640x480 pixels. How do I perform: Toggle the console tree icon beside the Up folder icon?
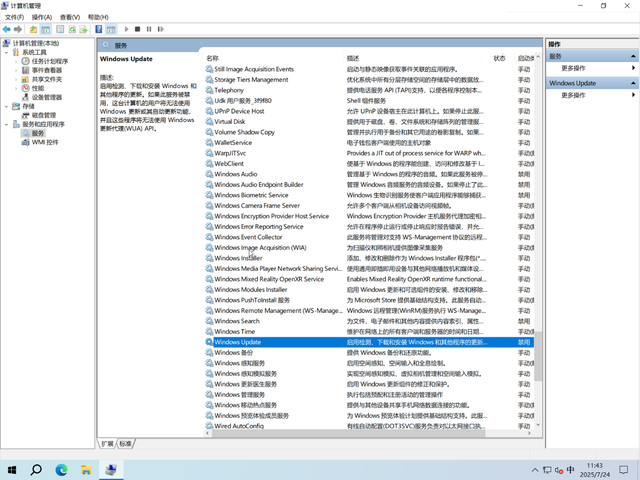coord(45,29)
